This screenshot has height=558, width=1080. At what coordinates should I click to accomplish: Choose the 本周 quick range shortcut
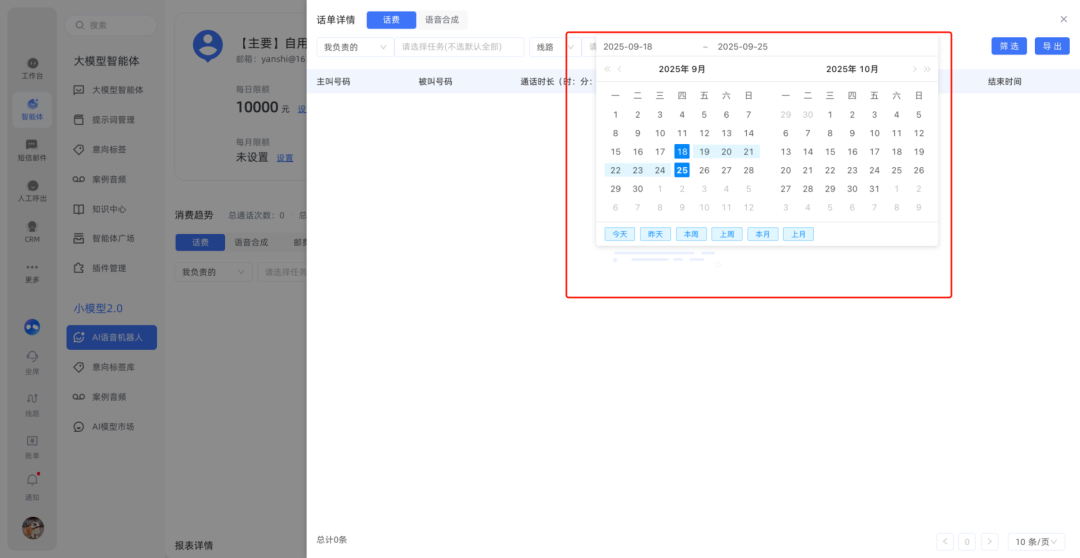click(x=691, y=234)
